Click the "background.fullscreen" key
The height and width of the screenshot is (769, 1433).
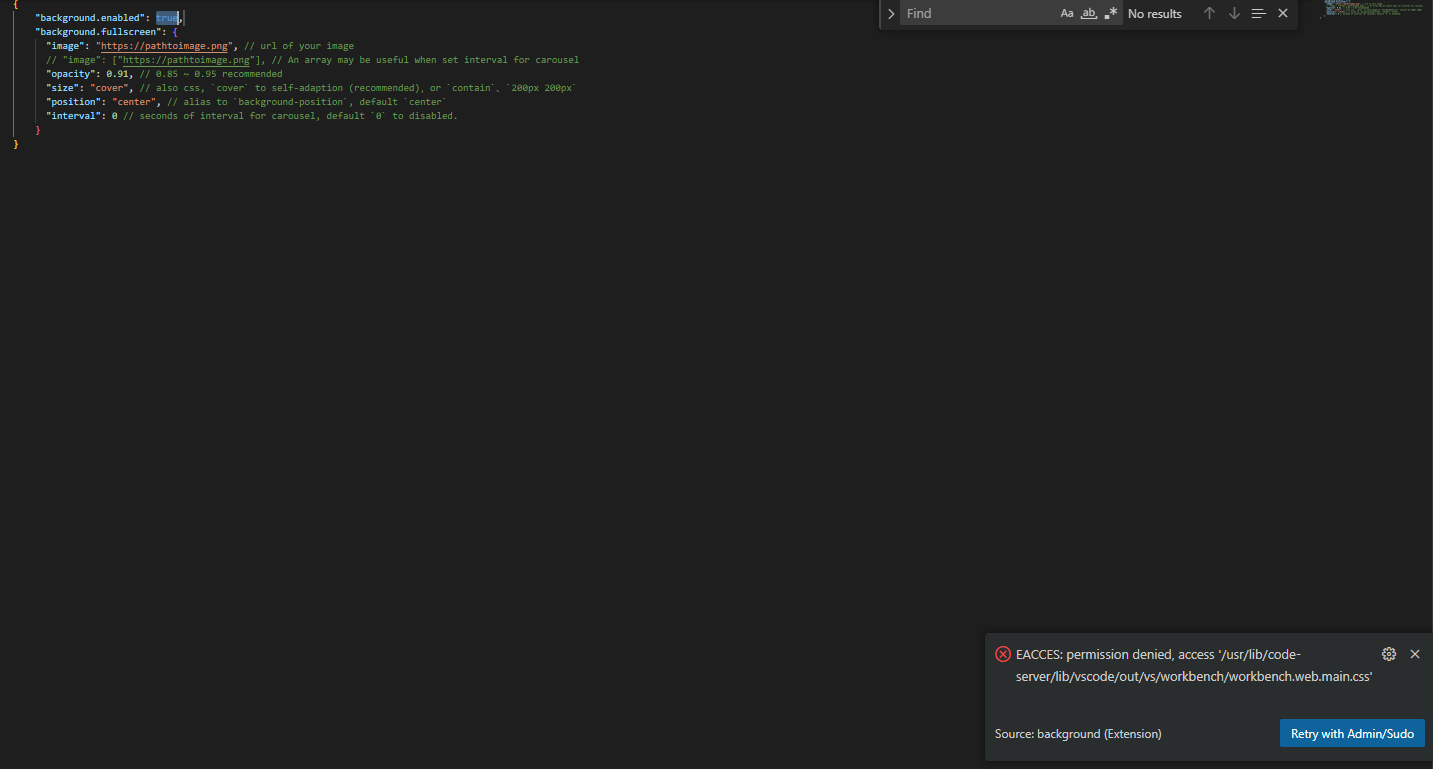pyautogui.click(x=98, y=32)
